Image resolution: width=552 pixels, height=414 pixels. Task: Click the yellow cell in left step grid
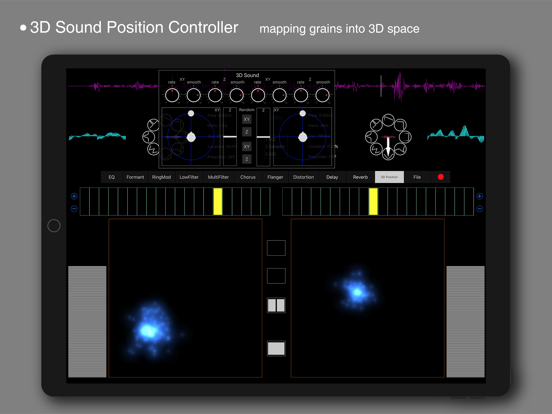pos(218,201)
